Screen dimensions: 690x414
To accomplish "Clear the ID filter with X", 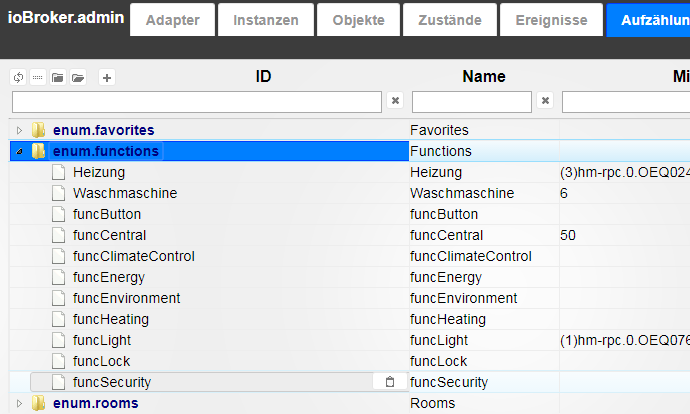I will tap(395, 101).
